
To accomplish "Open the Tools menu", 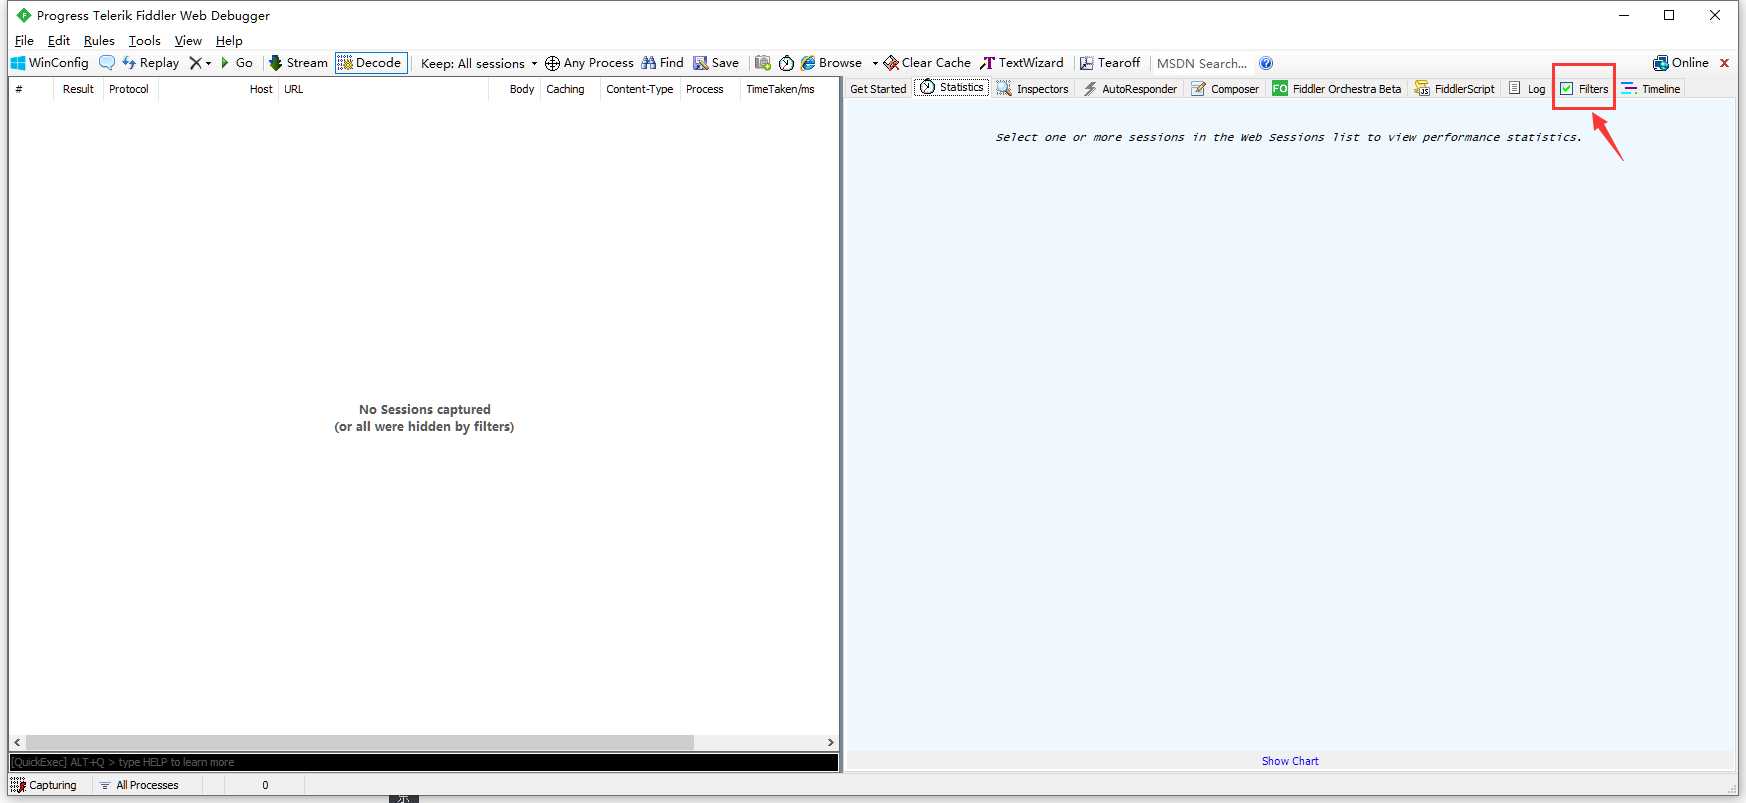I will pyautogui.click(x=144, y=41).
